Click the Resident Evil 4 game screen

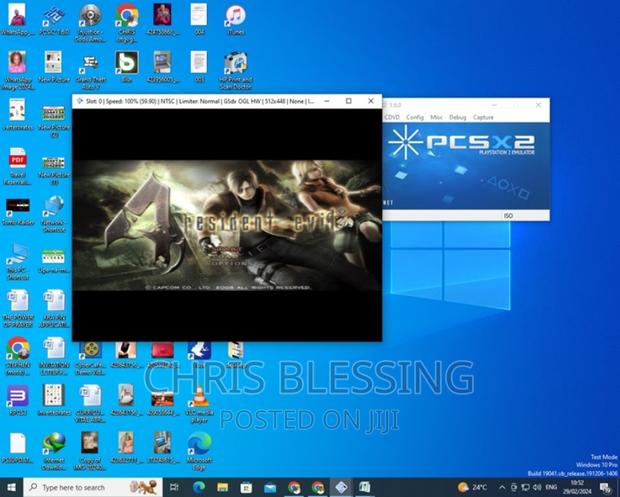click(x=226, y=225)
